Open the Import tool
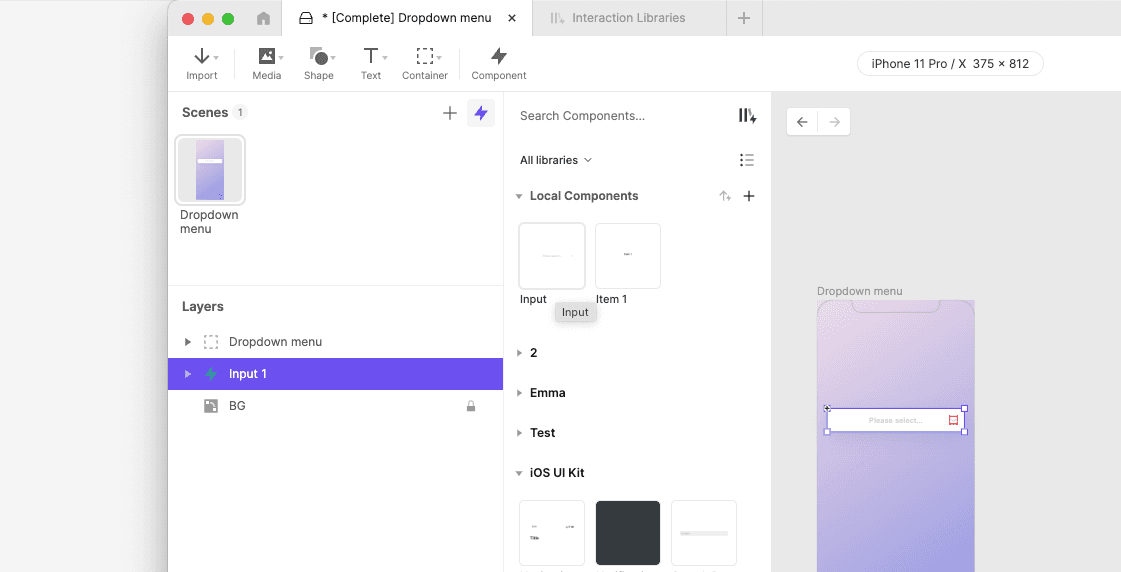The height and width of the screenshot is (572, 1121). point(202,64)
